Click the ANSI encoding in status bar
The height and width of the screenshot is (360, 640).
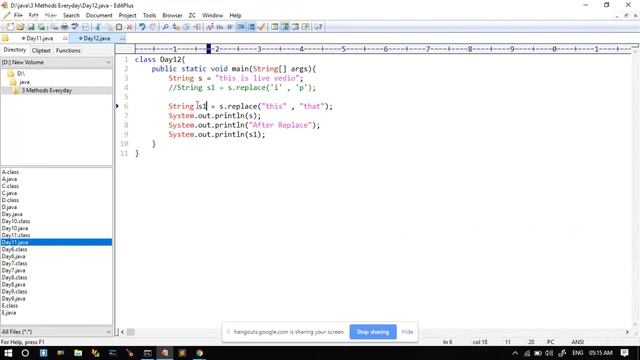(577, 342)
